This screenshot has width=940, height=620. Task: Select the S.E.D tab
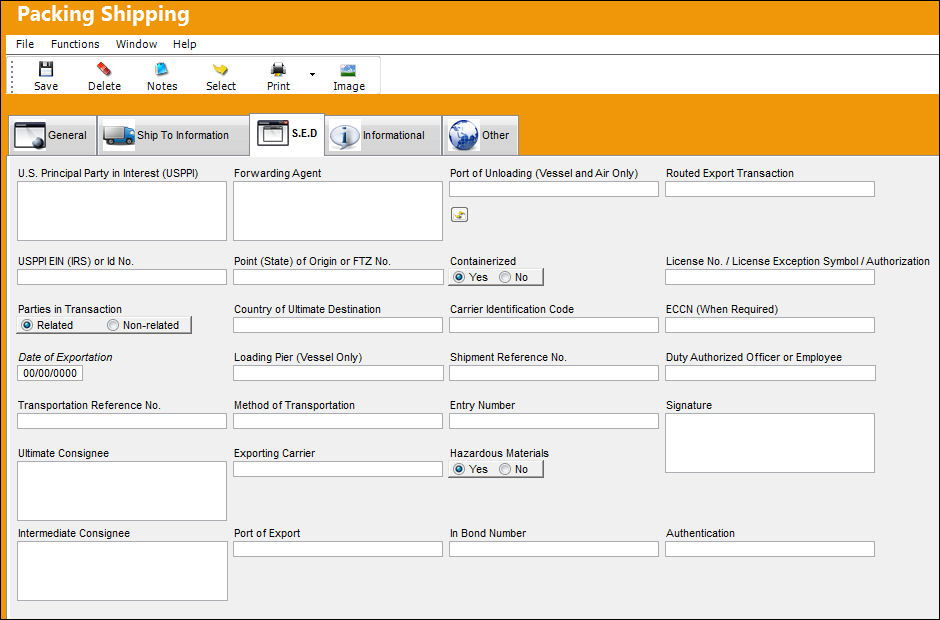point(287,133)
